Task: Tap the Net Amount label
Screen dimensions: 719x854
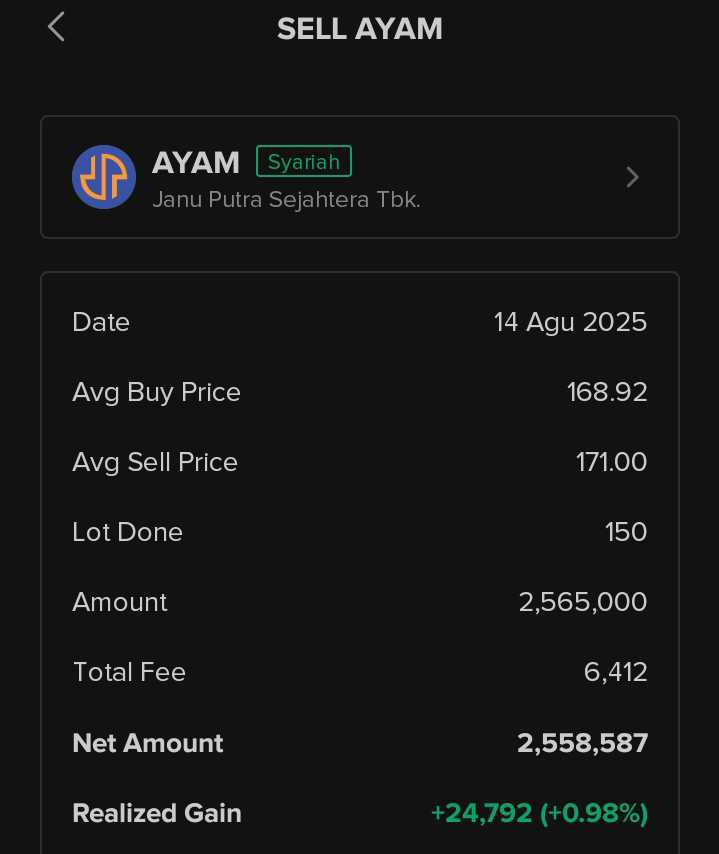Action: 148,743
